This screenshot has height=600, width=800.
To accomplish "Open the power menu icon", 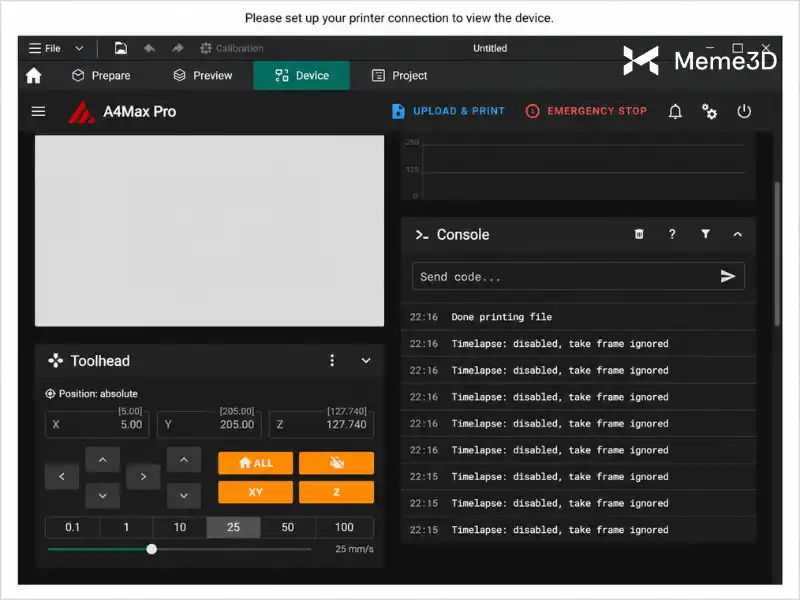I will point(744,111).
